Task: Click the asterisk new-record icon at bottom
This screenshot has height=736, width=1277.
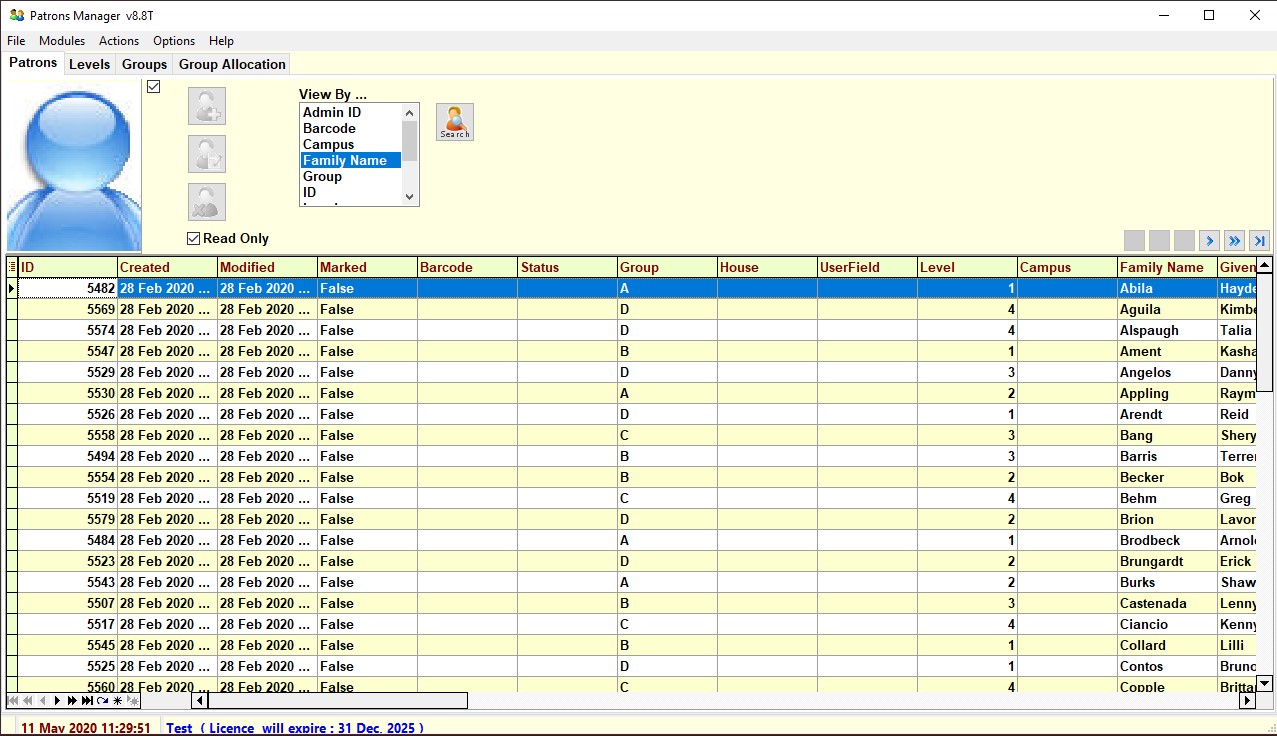Action: (117, 700)
